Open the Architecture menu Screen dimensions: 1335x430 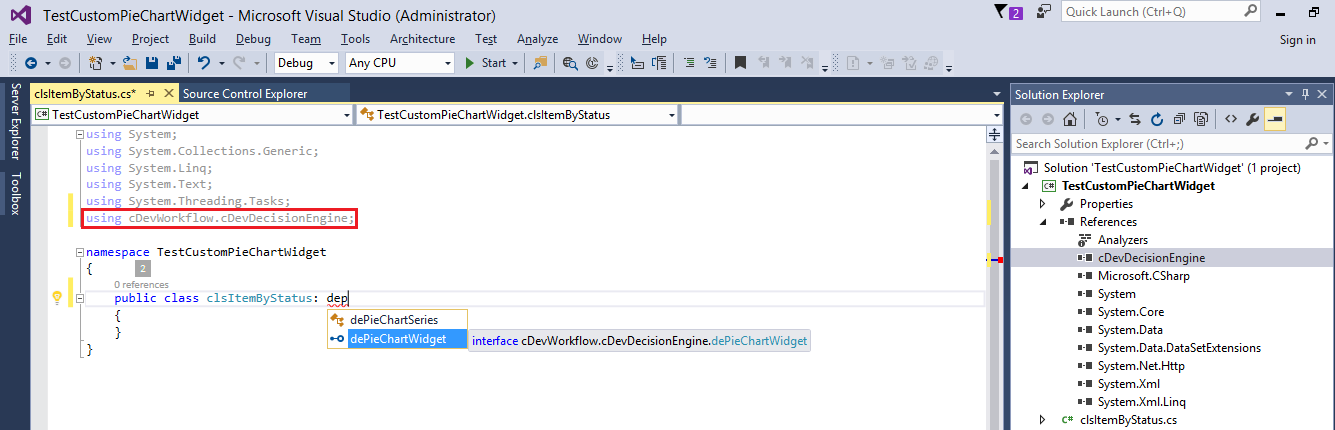(x=422, y=39)
